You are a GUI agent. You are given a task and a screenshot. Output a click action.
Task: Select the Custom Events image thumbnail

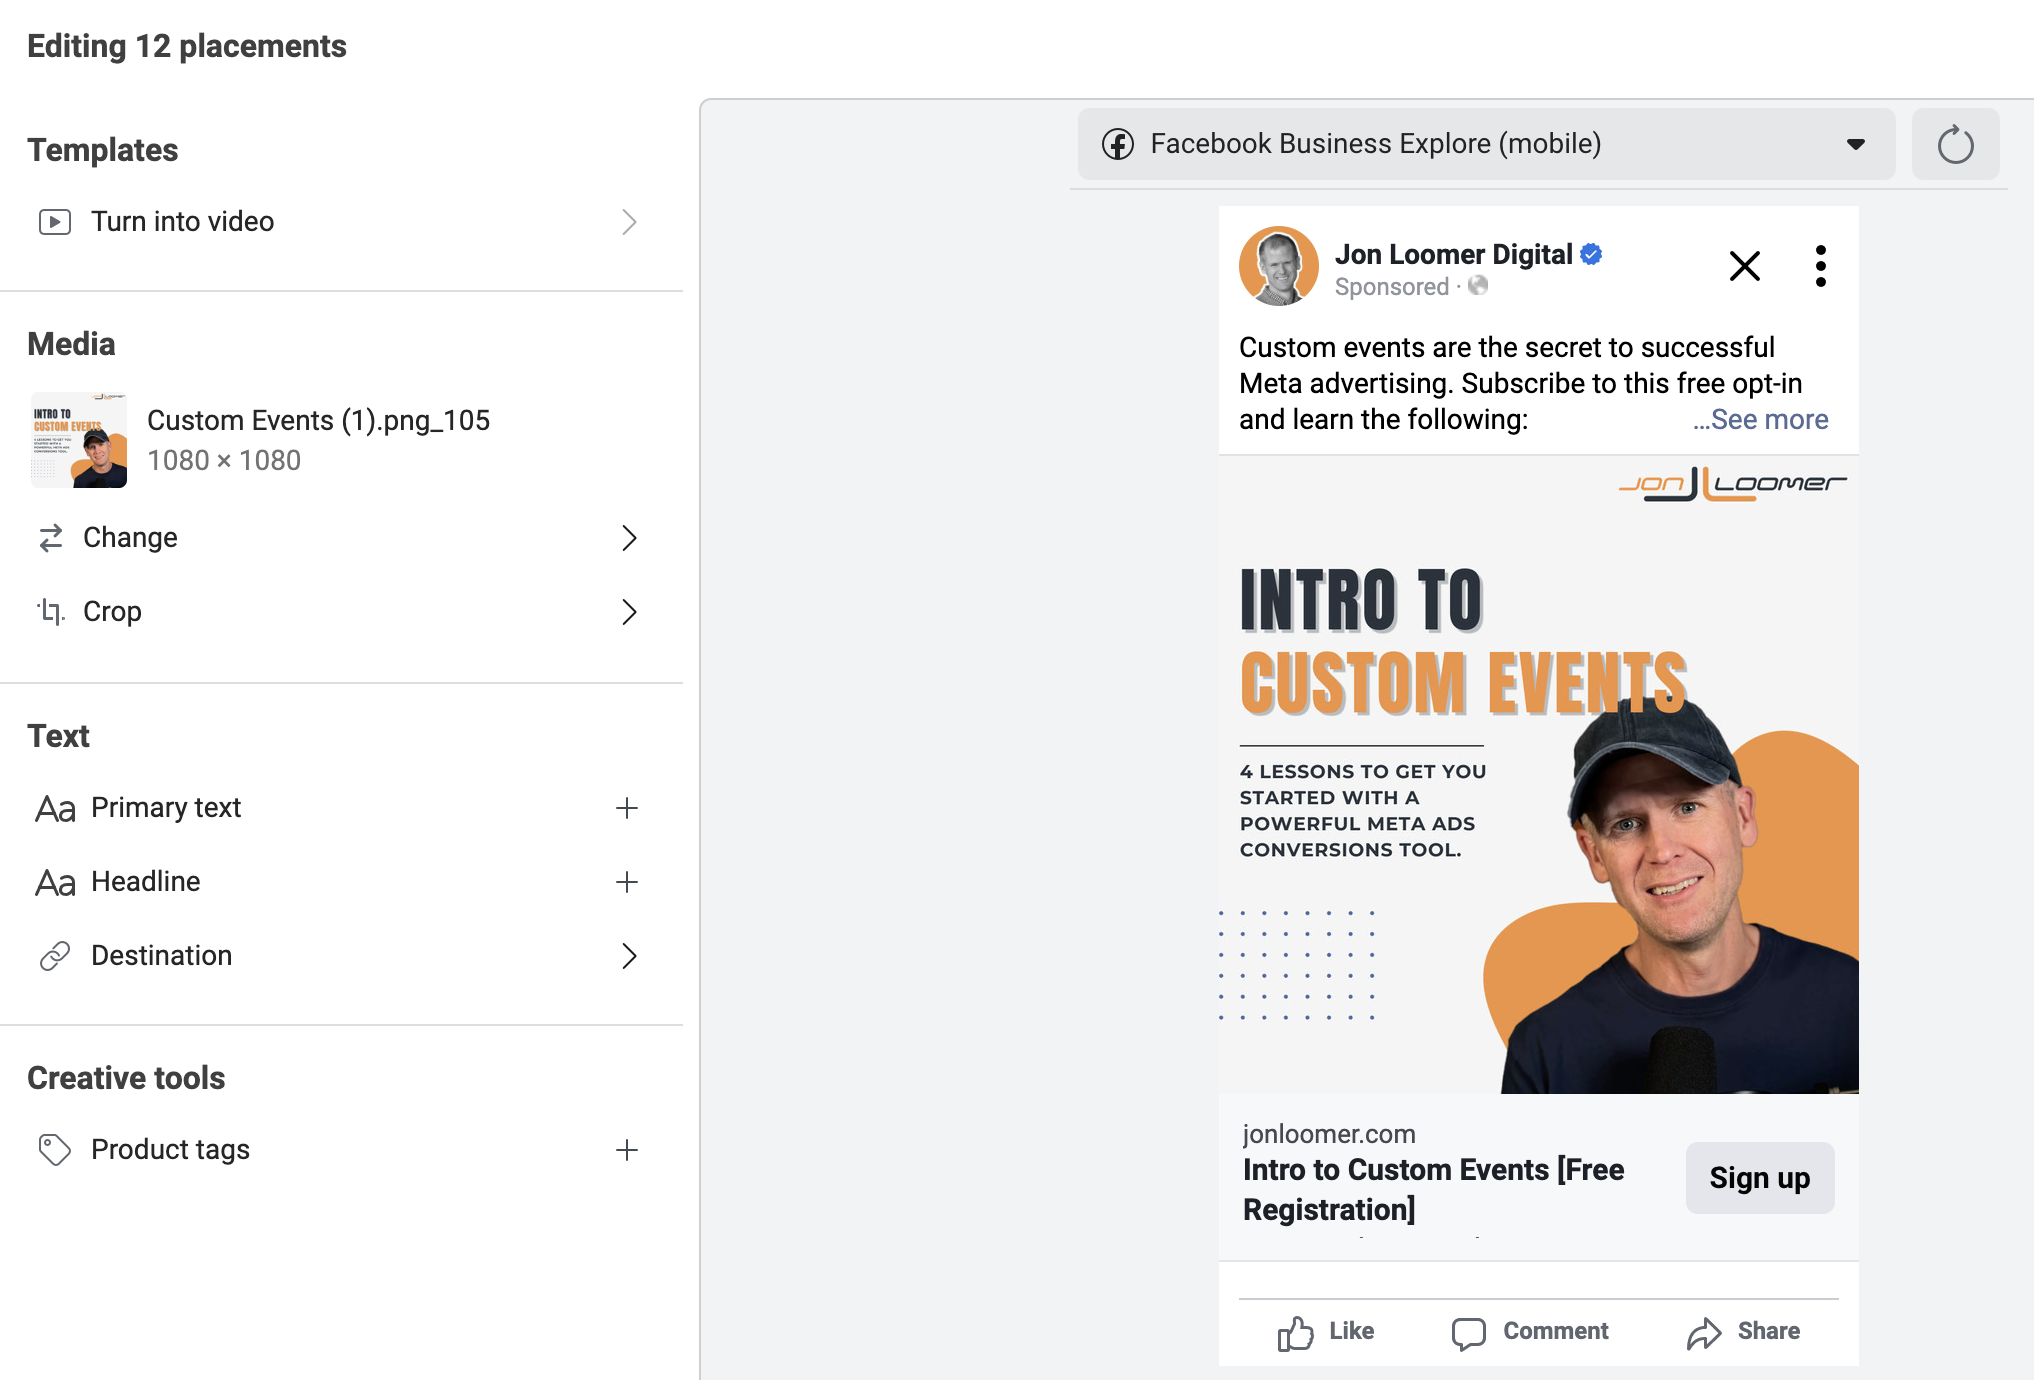(x=78, y=440)
